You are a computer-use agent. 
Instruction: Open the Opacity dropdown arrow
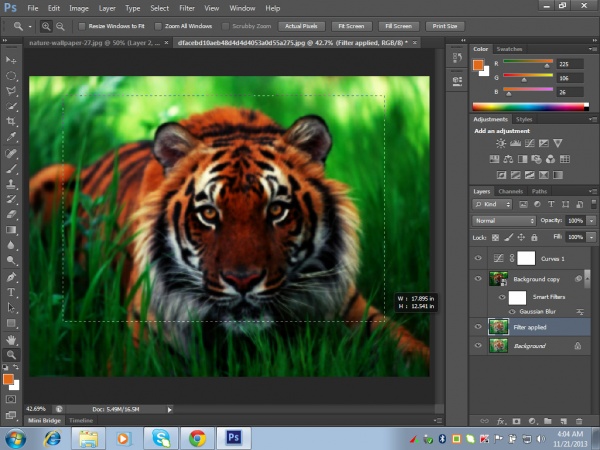[589, 220]
